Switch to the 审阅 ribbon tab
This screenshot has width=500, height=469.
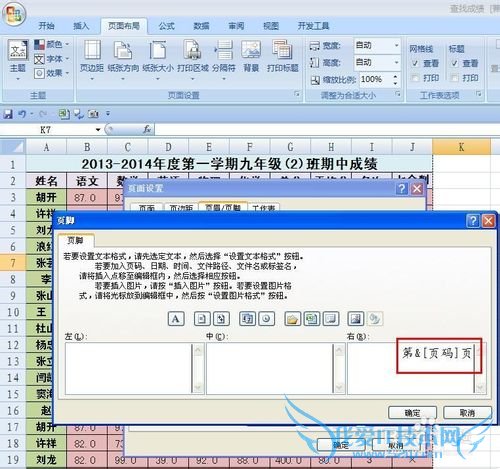pos(236,26)
